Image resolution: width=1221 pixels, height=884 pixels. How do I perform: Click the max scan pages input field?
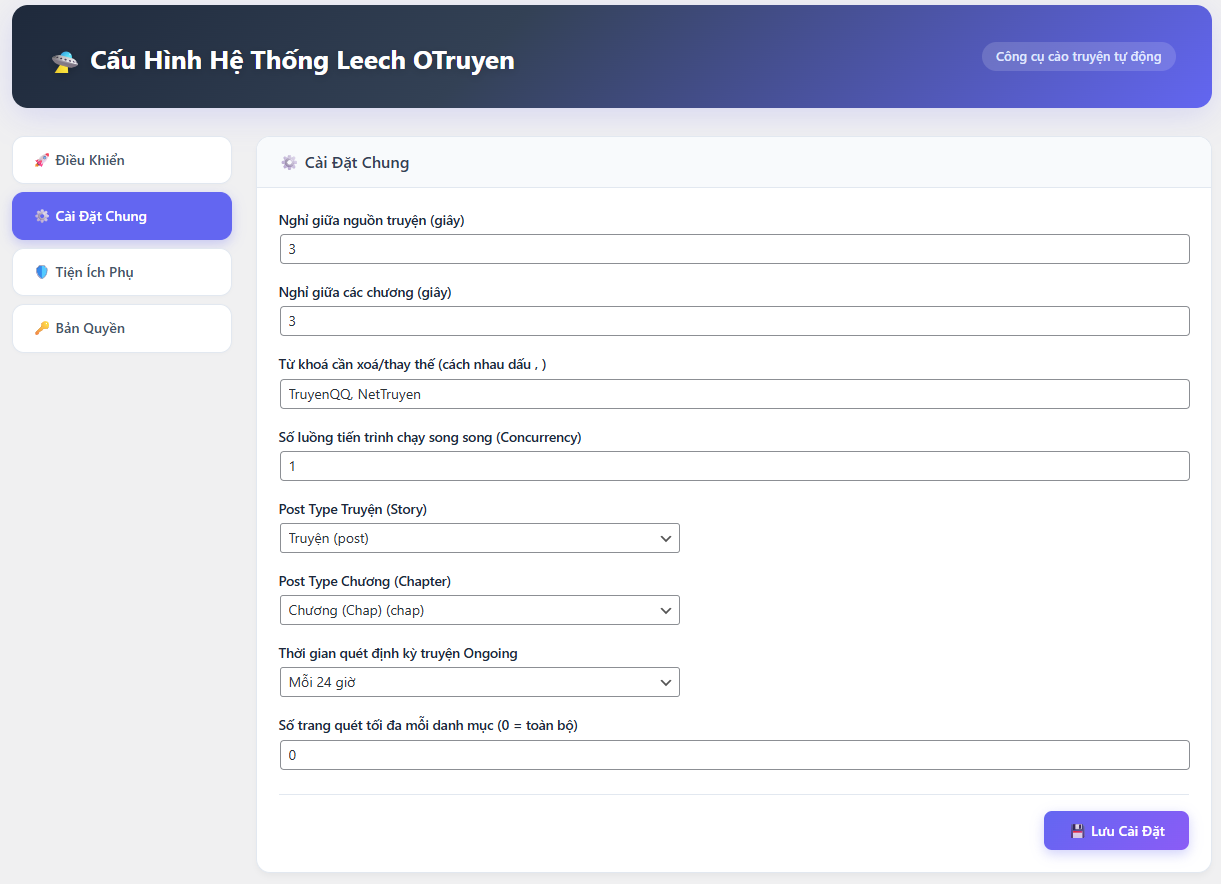734,755
